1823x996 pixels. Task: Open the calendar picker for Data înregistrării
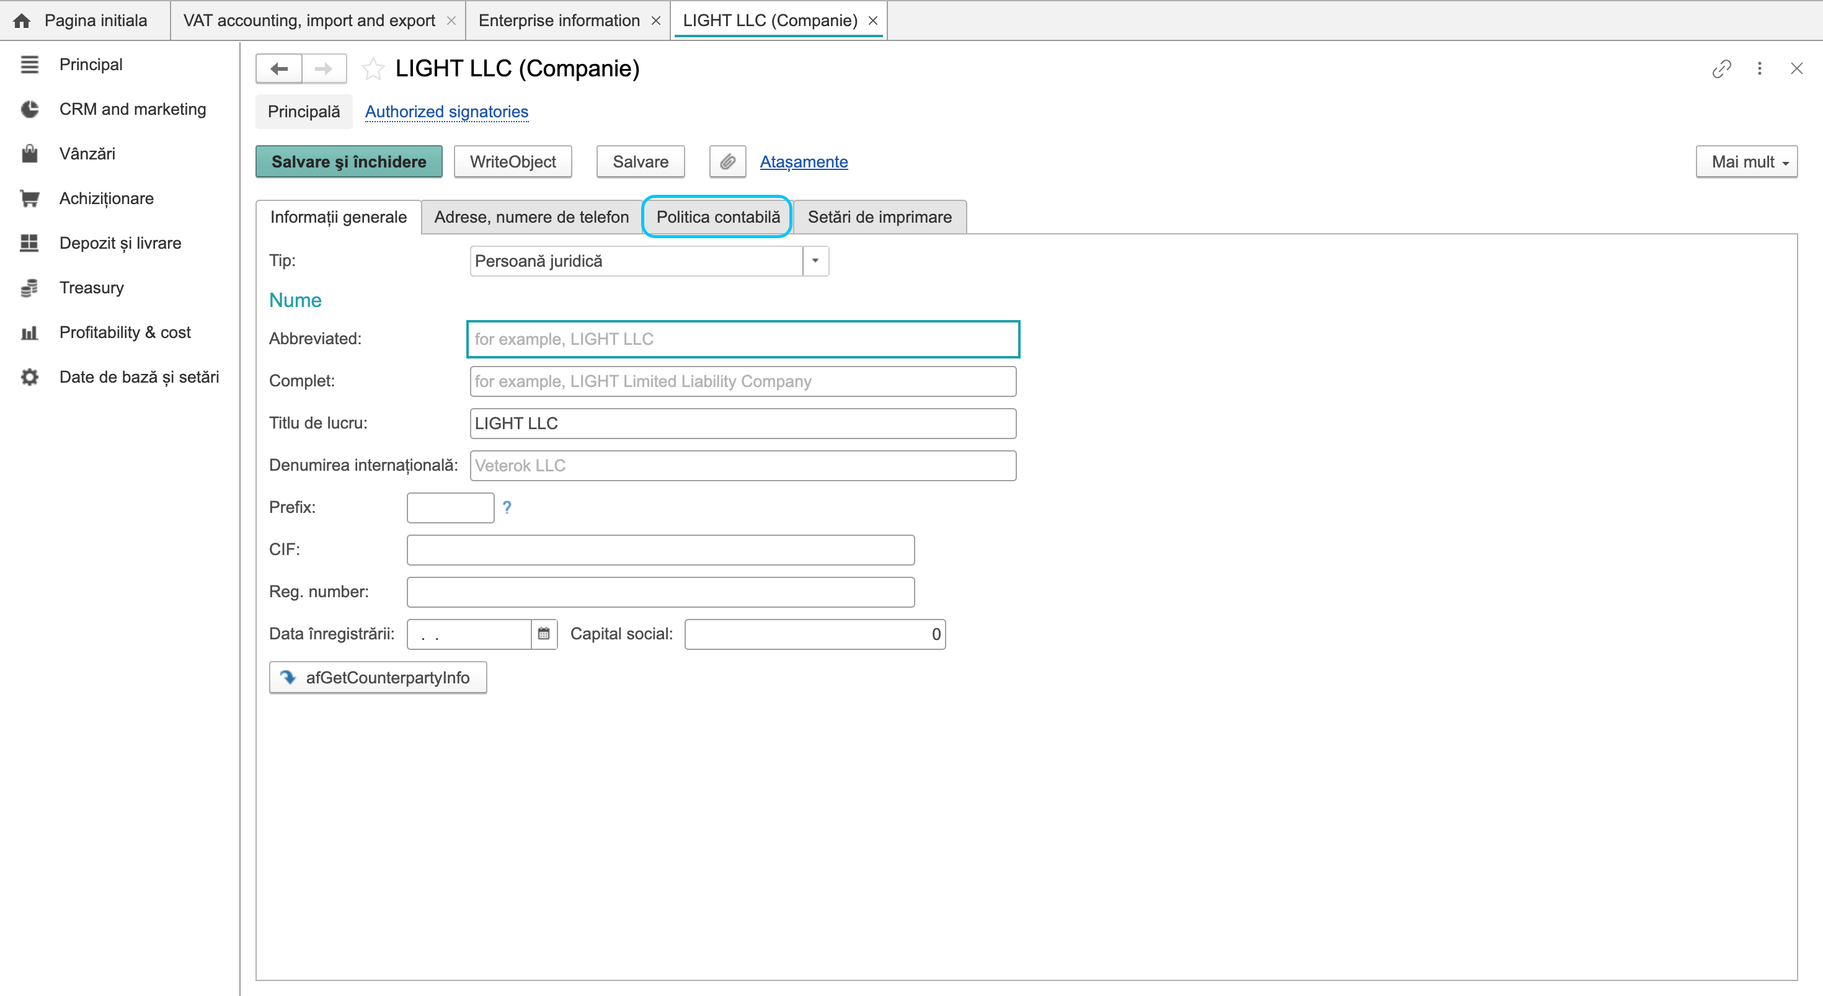544,634
